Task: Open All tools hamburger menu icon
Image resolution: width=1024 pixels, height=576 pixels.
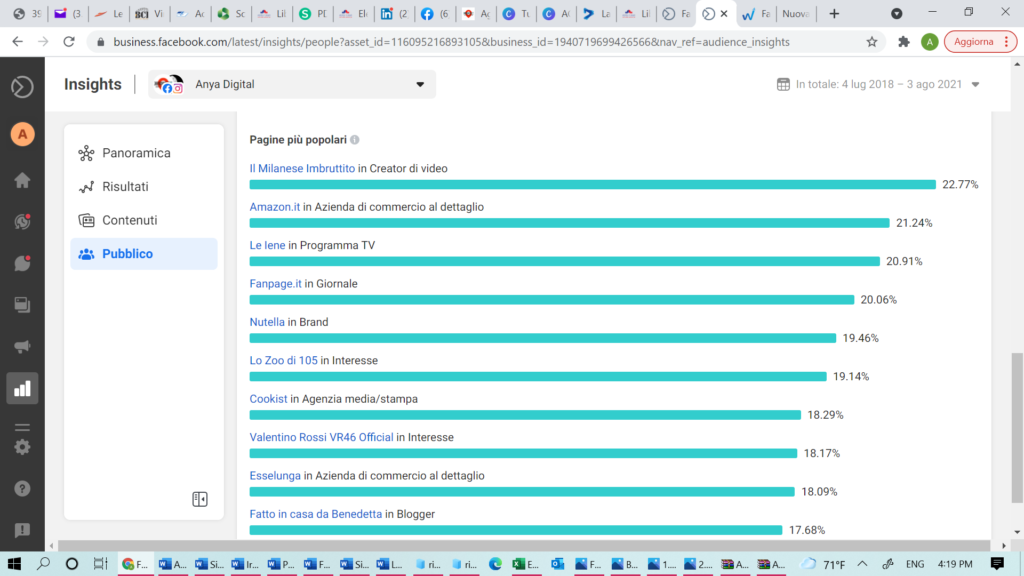Action: (x=22, y=427)
